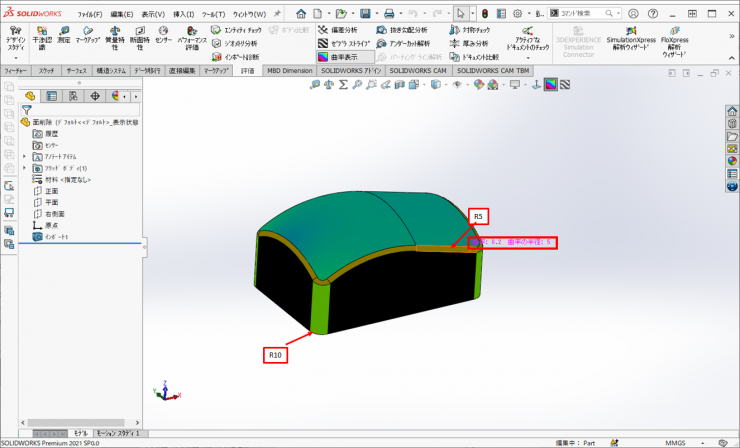Open the 挿入(I) menu
740x448 pixels.
(x=183, y=15)
